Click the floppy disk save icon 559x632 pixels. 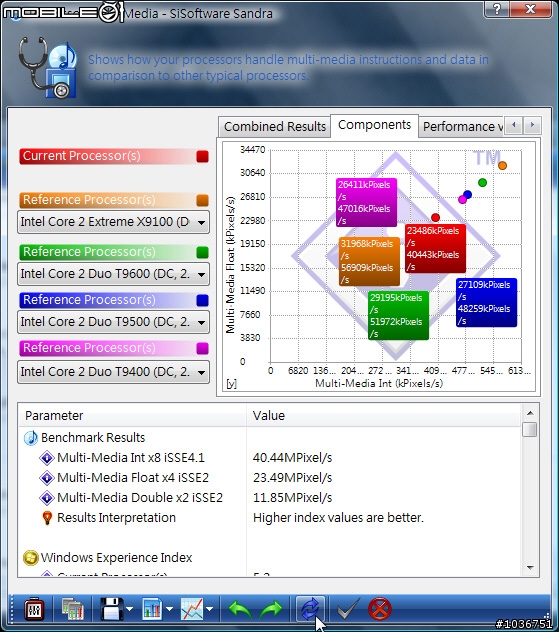(112, 609)
